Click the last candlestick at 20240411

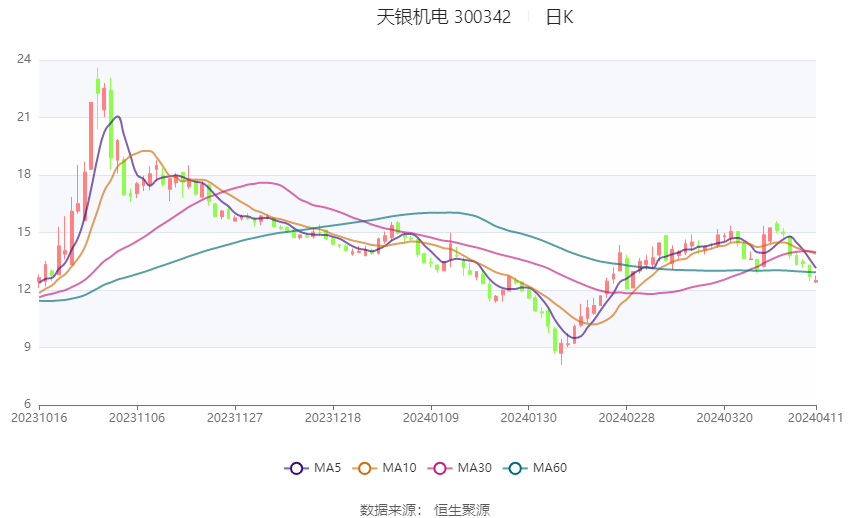816,281
